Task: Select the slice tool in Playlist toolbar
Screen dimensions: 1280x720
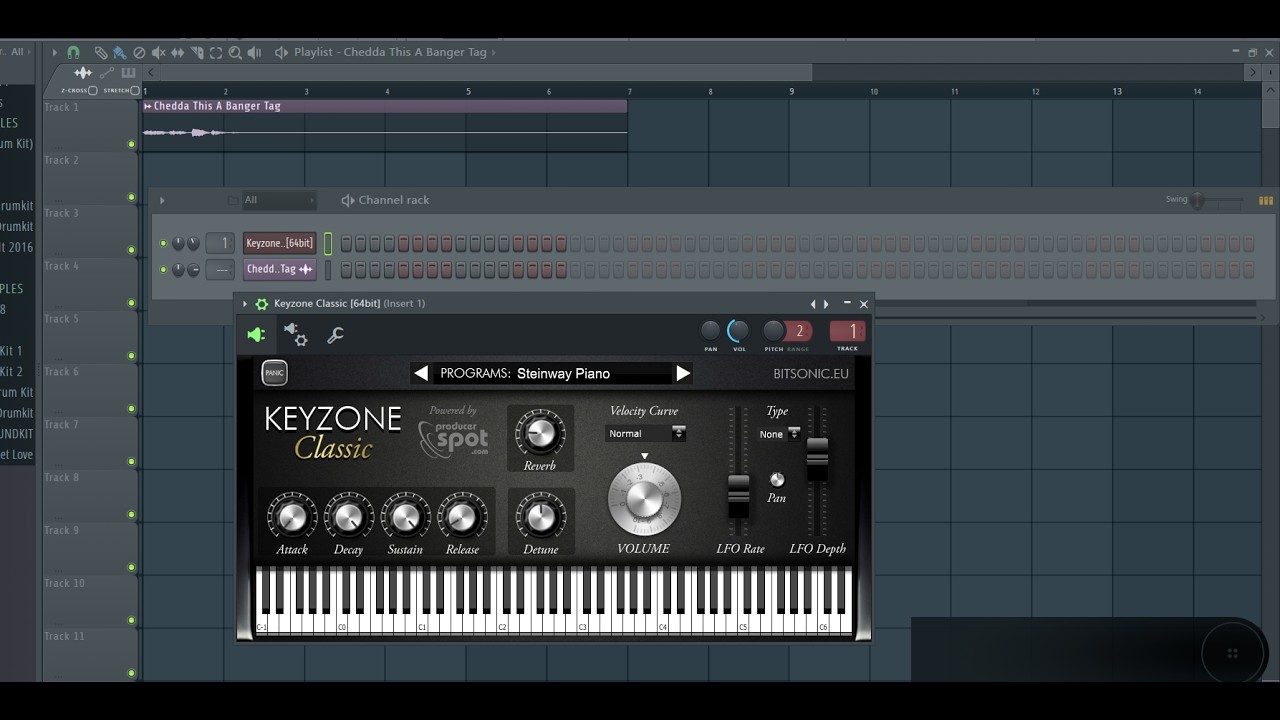Action: pyautogui.click(x=197, y=52)
